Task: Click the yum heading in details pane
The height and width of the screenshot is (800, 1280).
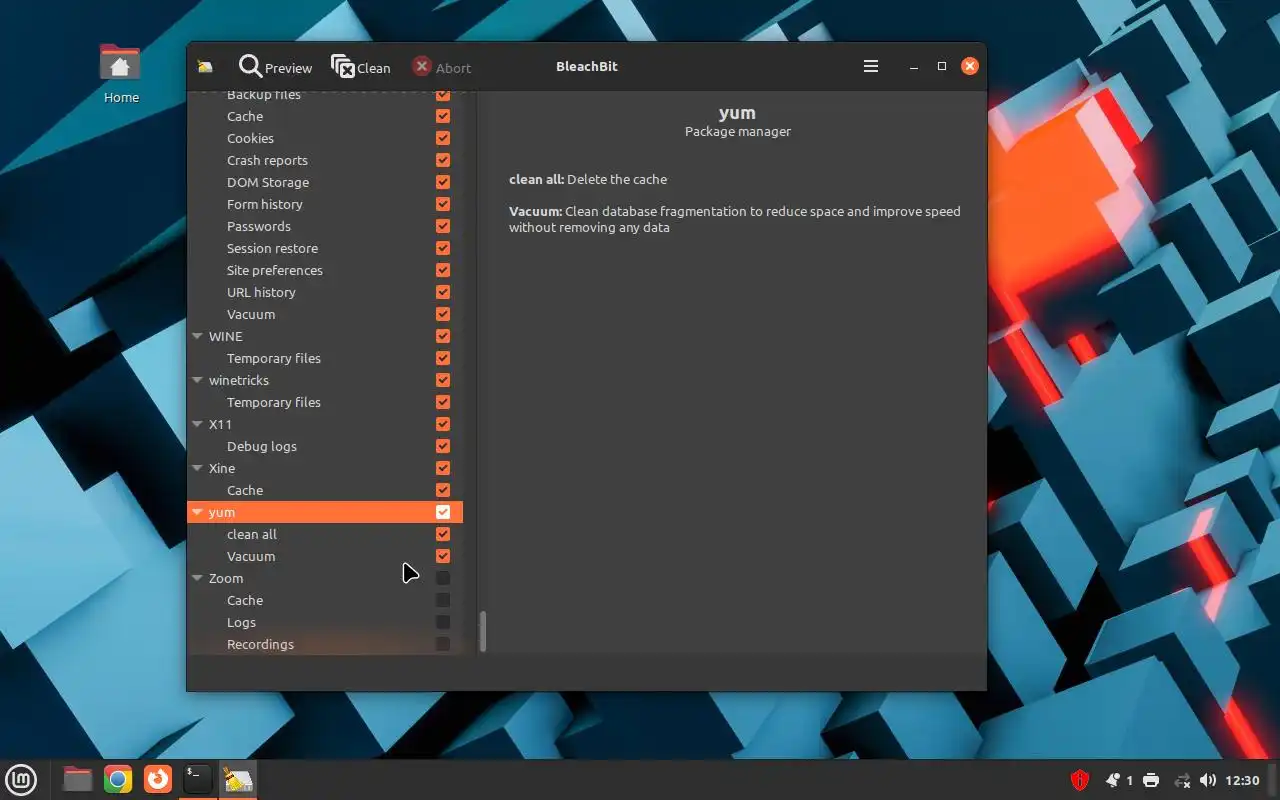Action: 737,113
